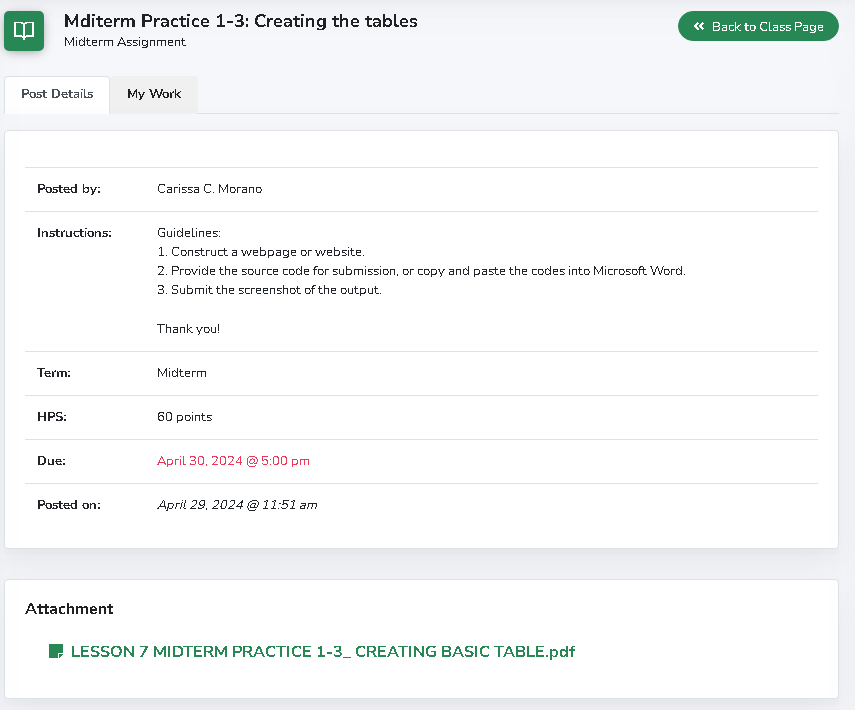Click the green book icon beside the title
The height and width of the screenshot is (710, 855).
(23, 30)
